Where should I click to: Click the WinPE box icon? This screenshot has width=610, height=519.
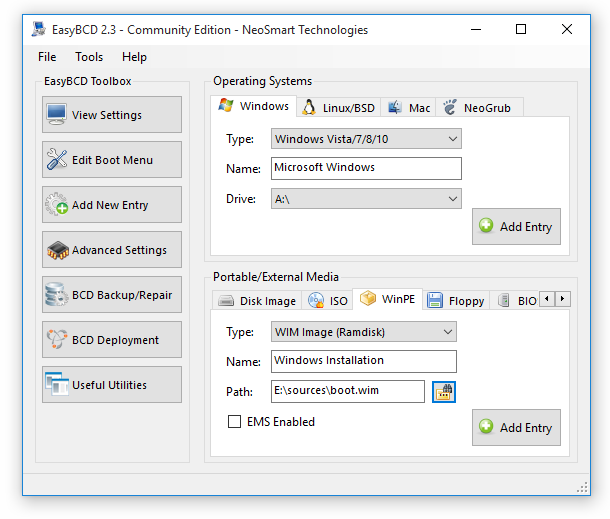coord(368,298)
